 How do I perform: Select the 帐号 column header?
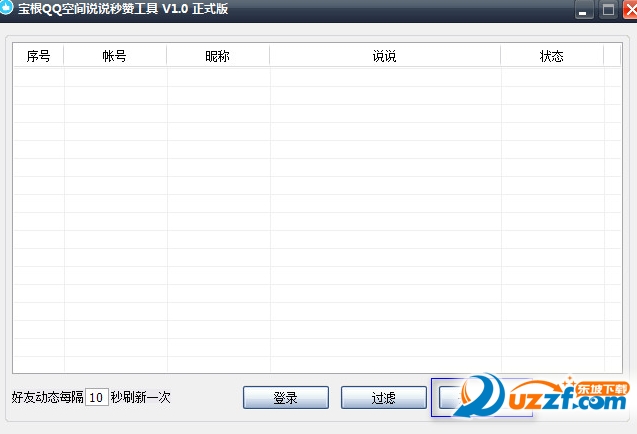115,56
